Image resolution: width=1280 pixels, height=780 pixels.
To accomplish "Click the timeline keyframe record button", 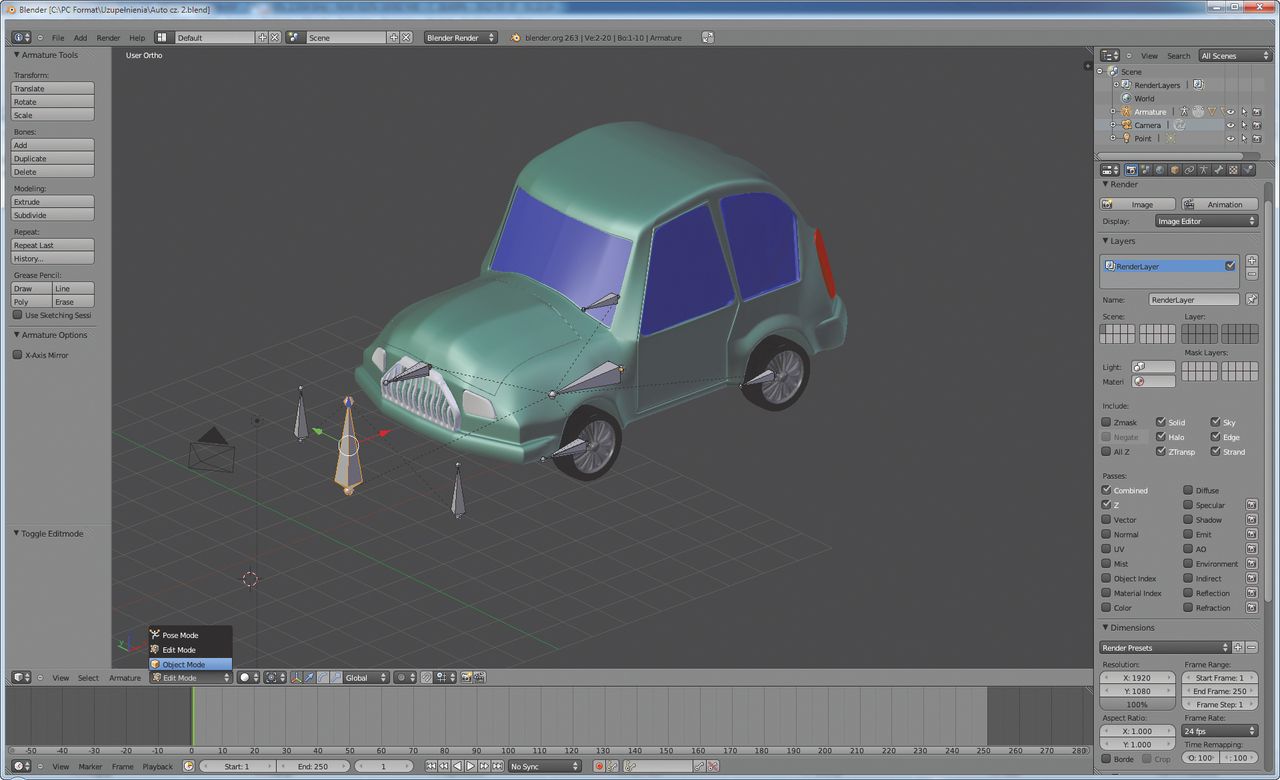I will click(599, 766).
